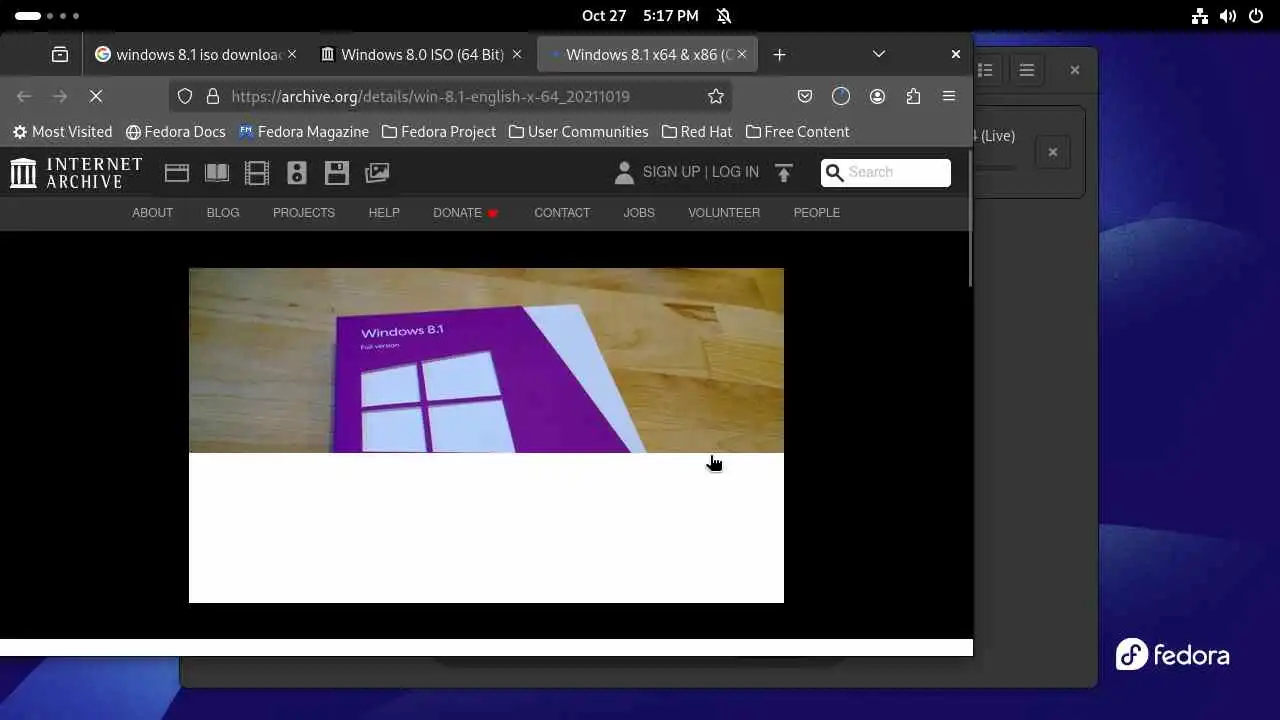Go forward to the next page
1280x720 pixels.
[60, 96]
